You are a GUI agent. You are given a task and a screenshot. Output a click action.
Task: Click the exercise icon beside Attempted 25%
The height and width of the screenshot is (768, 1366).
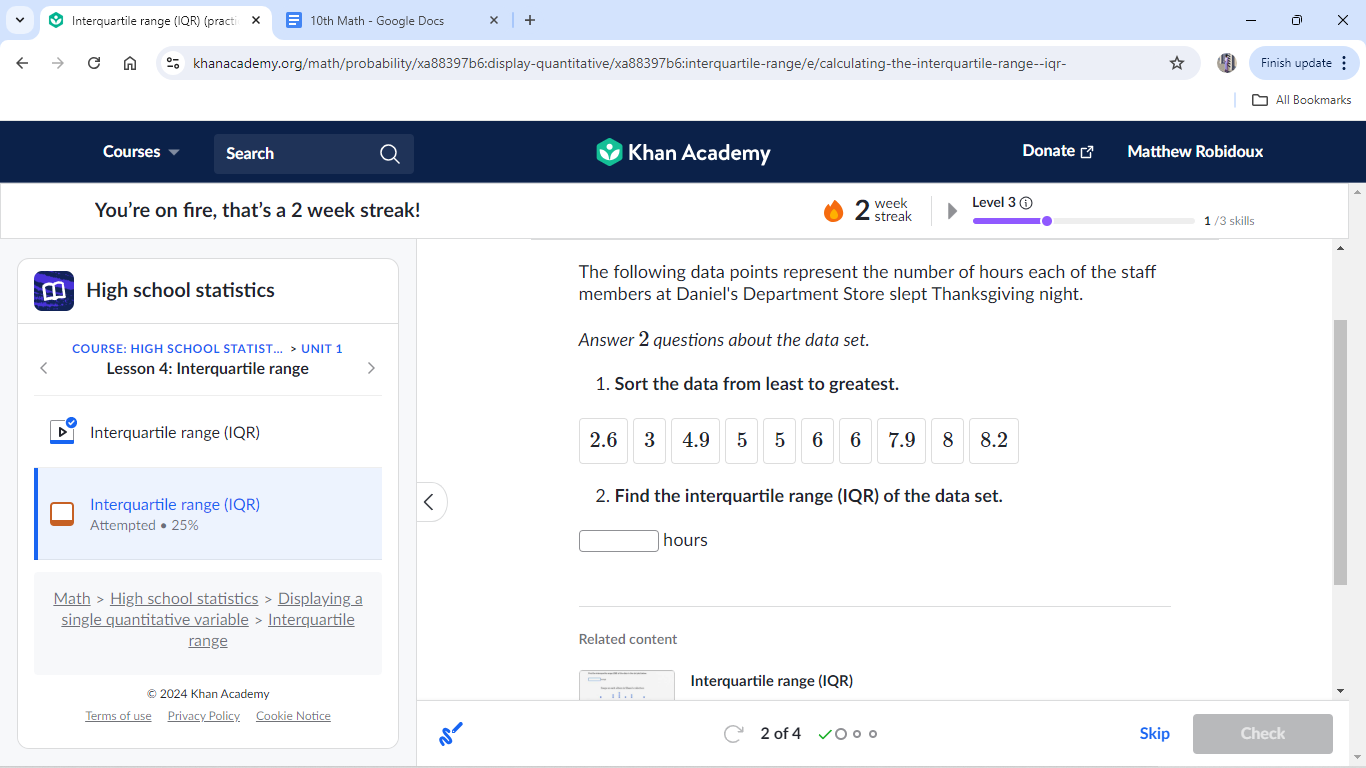[62, 514]
